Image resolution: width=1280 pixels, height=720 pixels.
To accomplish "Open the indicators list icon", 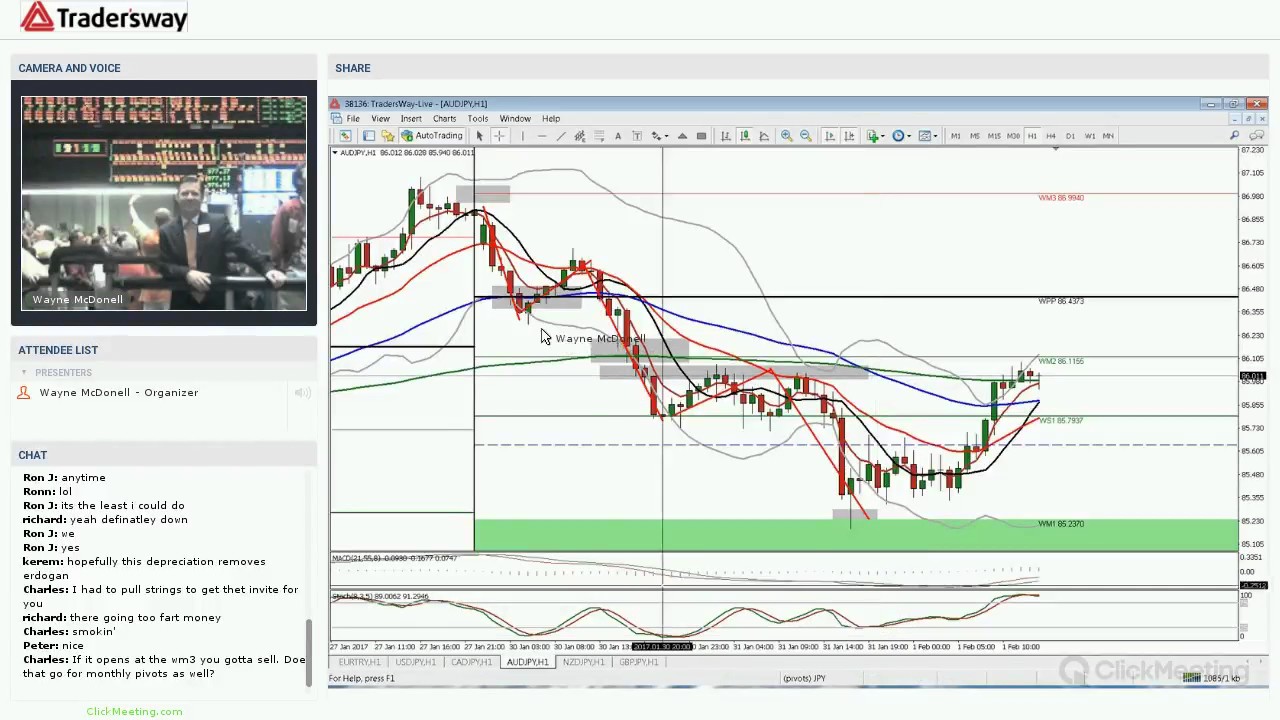I will click(x=872, y=136).
